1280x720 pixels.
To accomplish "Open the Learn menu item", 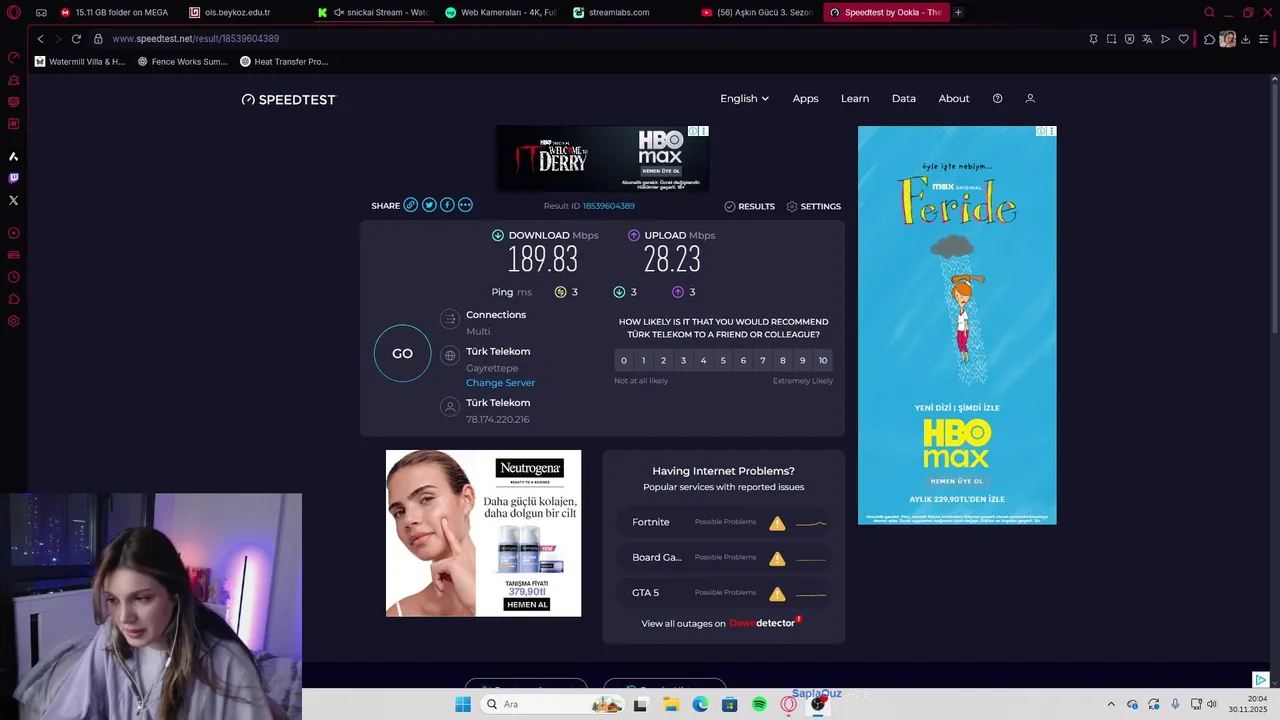I will pos(855,99).
